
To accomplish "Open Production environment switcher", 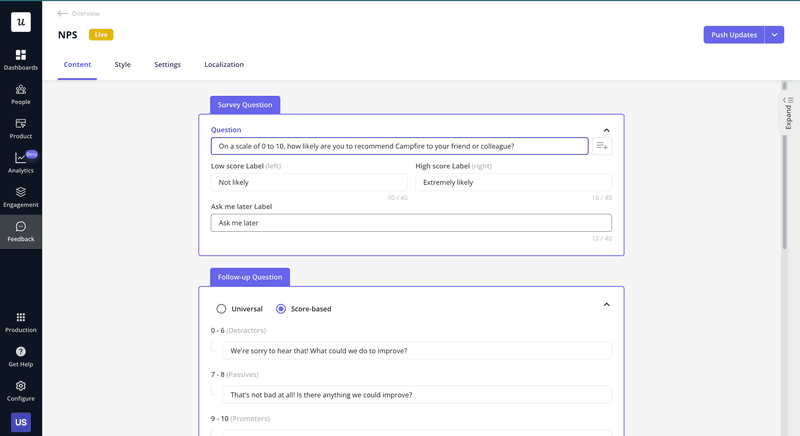I will 21,318.
